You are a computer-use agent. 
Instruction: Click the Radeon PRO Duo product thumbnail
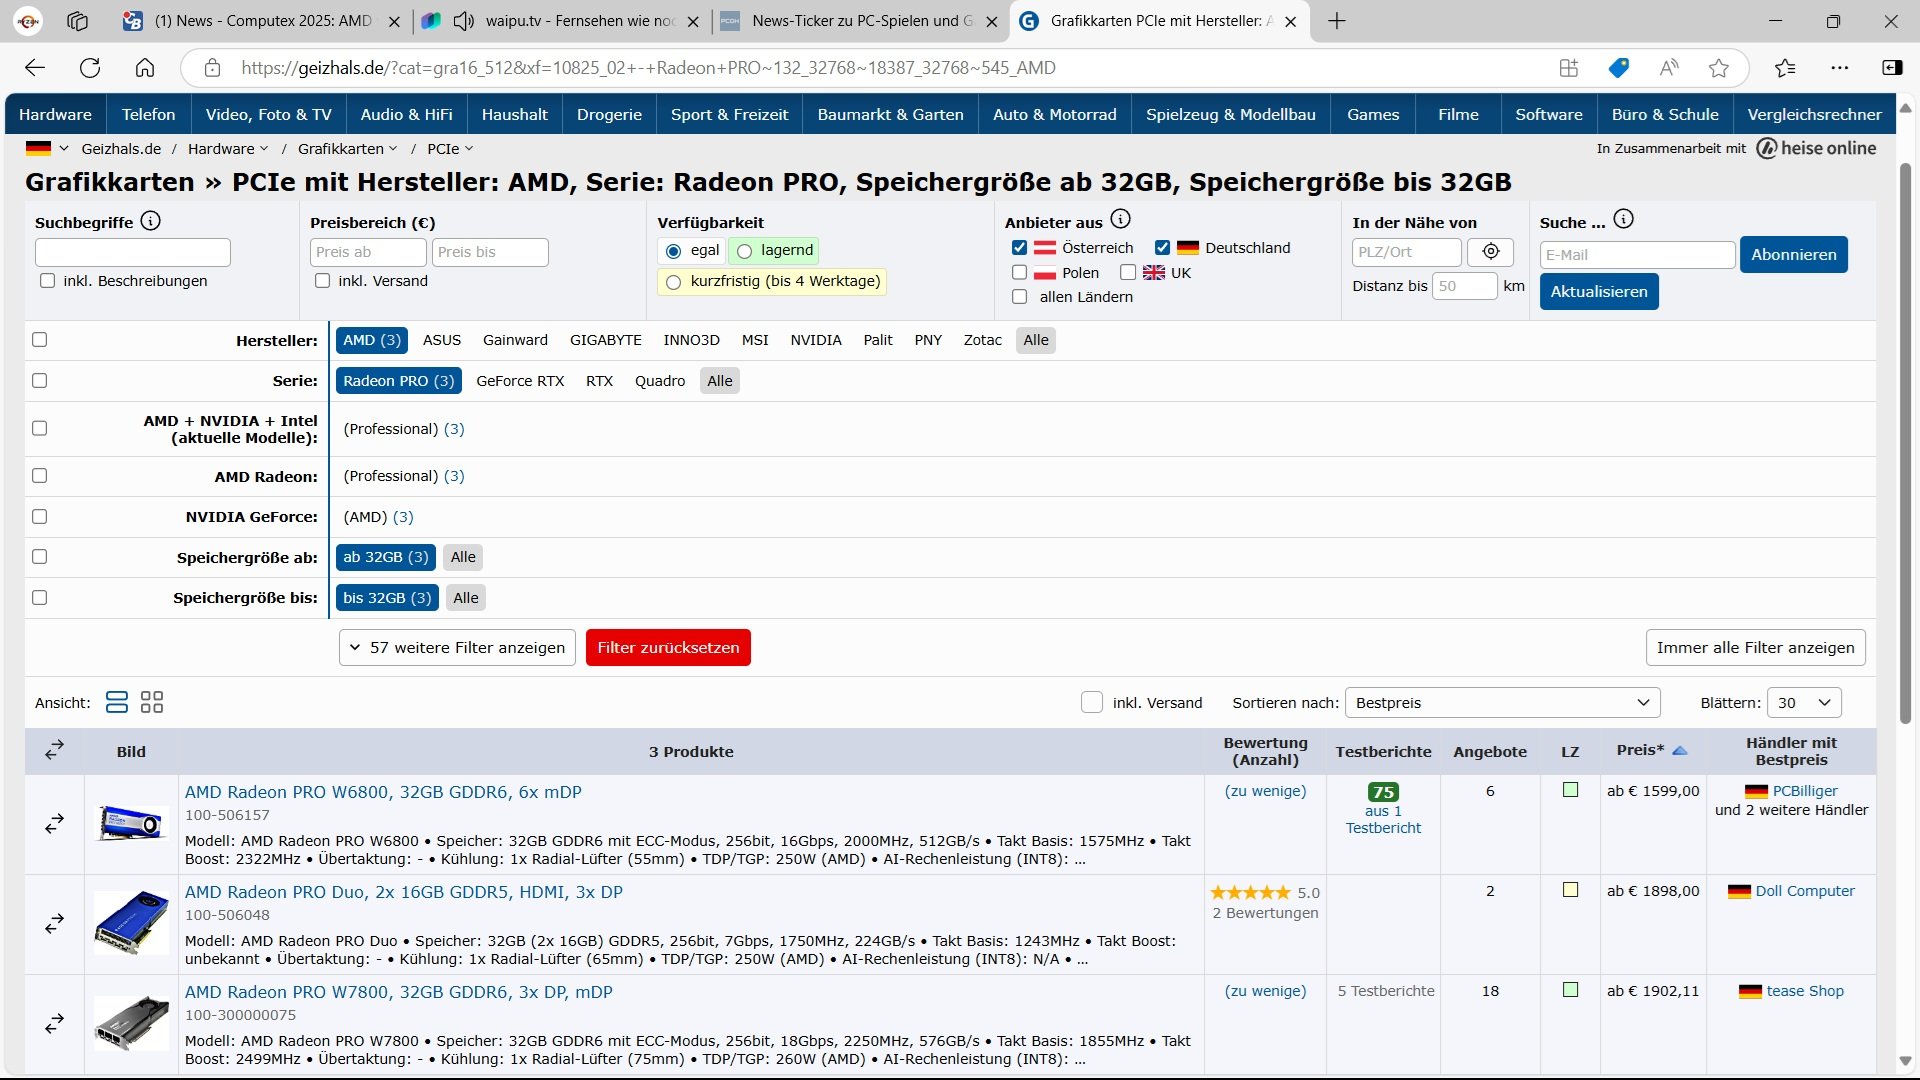pos(131,922)
